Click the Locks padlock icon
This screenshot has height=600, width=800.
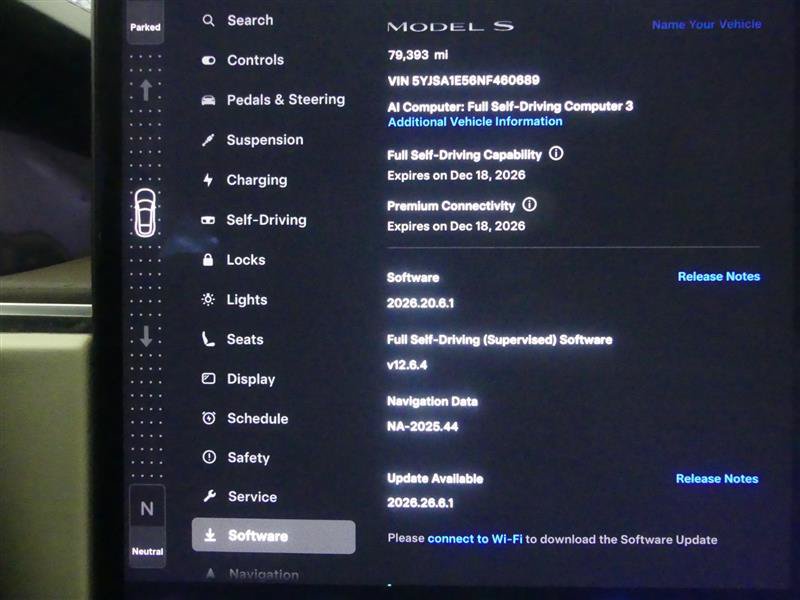pyautogui.click(x=208, y=260)
